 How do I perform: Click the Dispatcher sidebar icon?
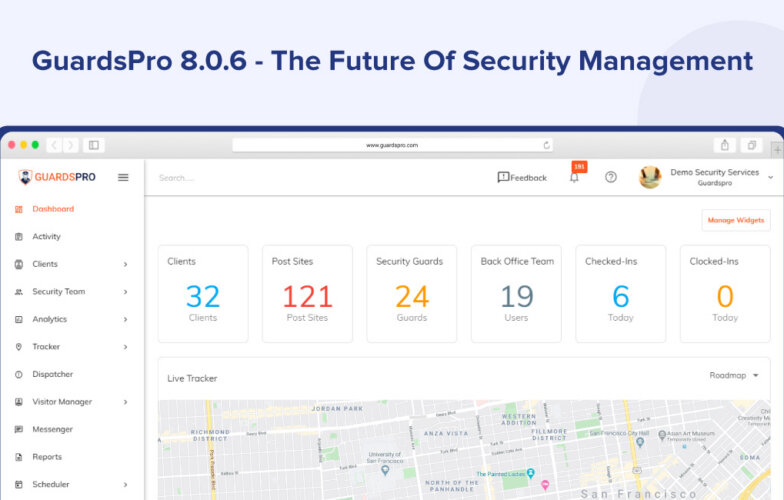[18, 374]
